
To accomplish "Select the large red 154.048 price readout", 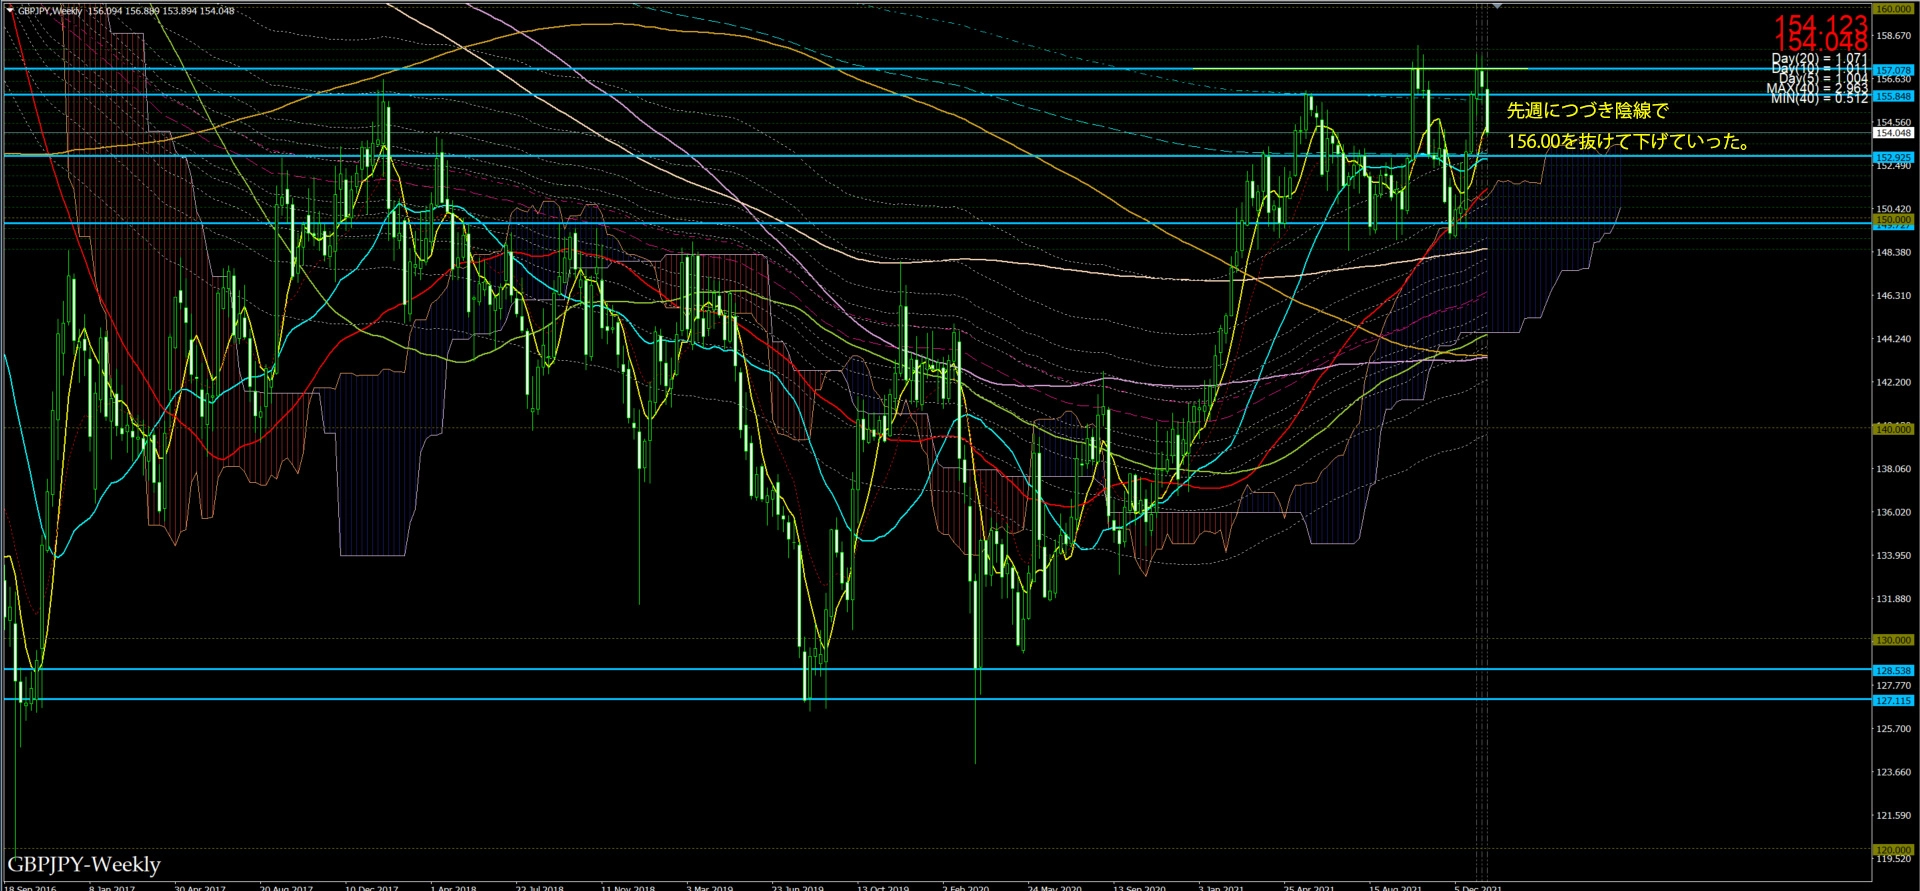I will 1820,42.
